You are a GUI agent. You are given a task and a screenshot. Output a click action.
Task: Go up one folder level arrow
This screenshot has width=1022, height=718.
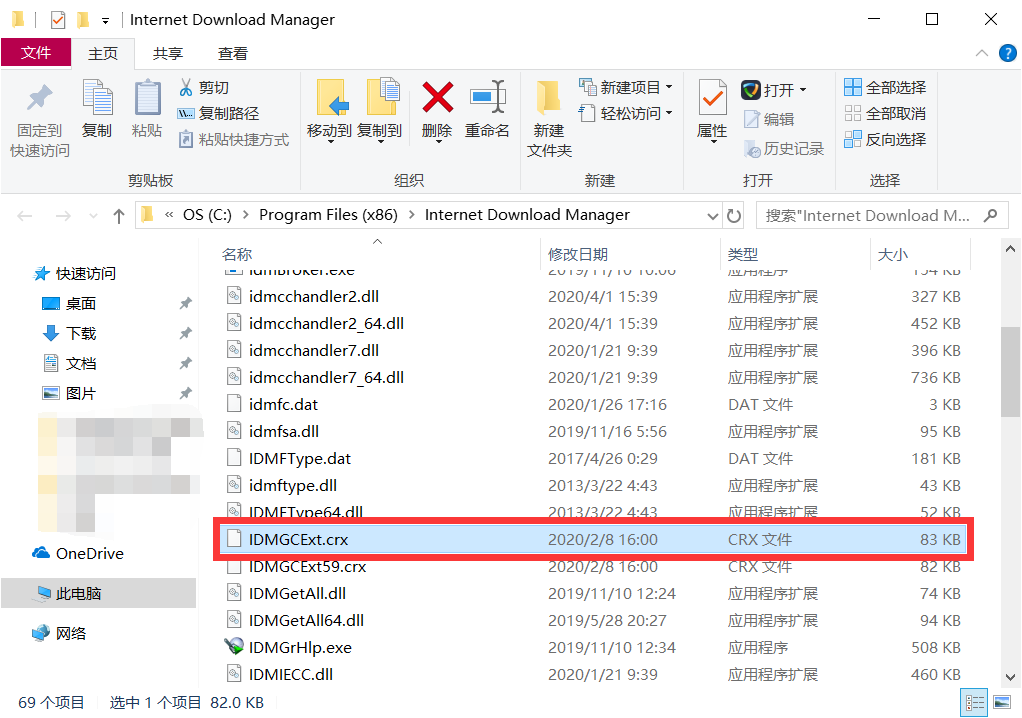pyautogui.click(x=119, y=216)
